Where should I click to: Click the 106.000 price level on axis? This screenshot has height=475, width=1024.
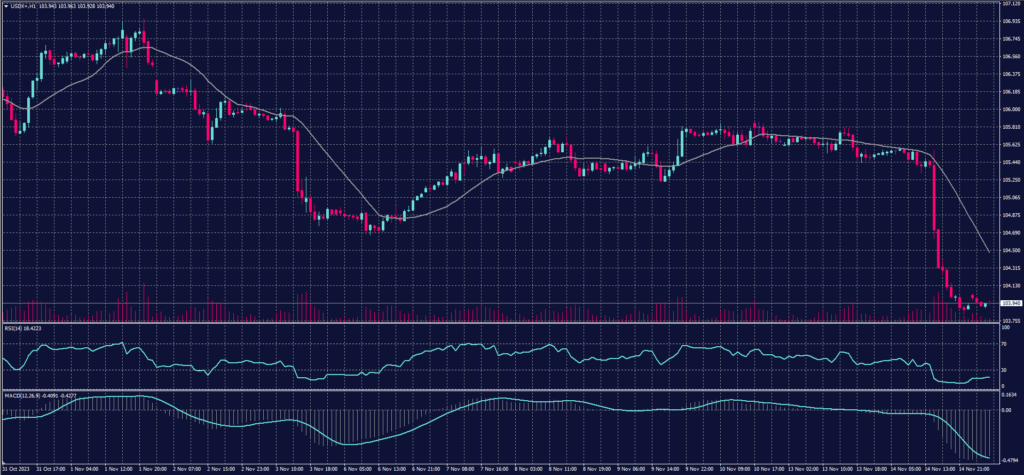pos(1010,110)
